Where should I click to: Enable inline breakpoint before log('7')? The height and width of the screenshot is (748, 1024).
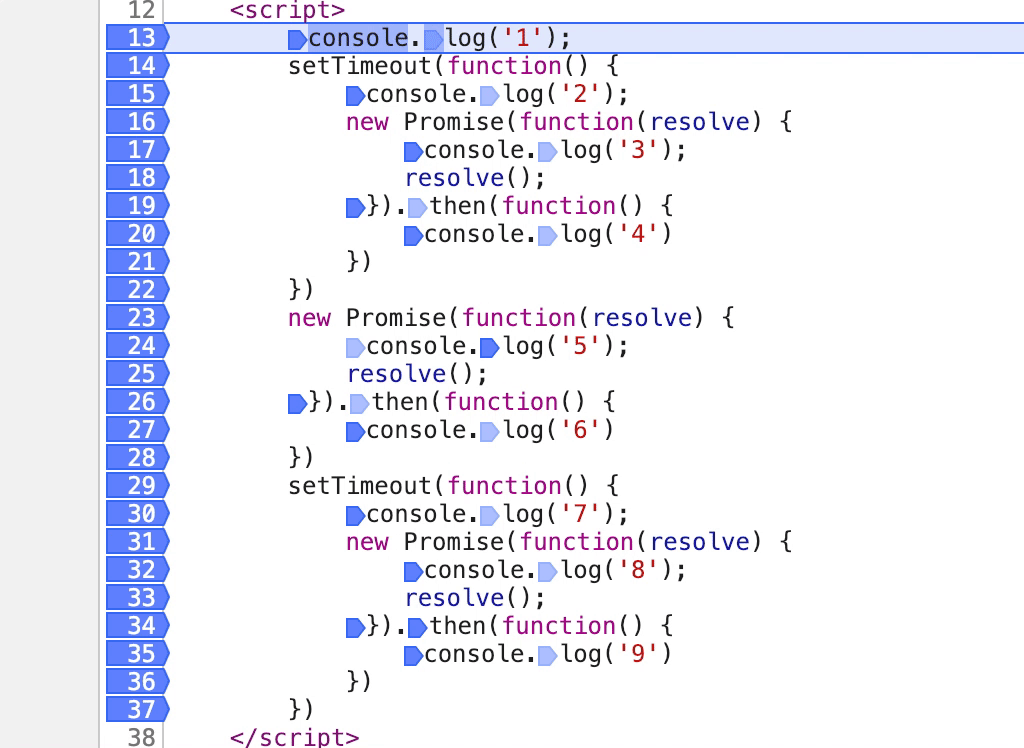coord(490,517)
